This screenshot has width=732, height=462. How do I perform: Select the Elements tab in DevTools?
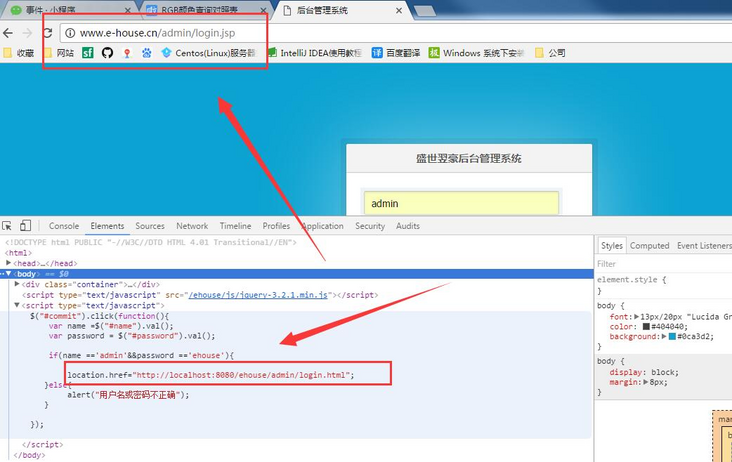tap(107, 226)
